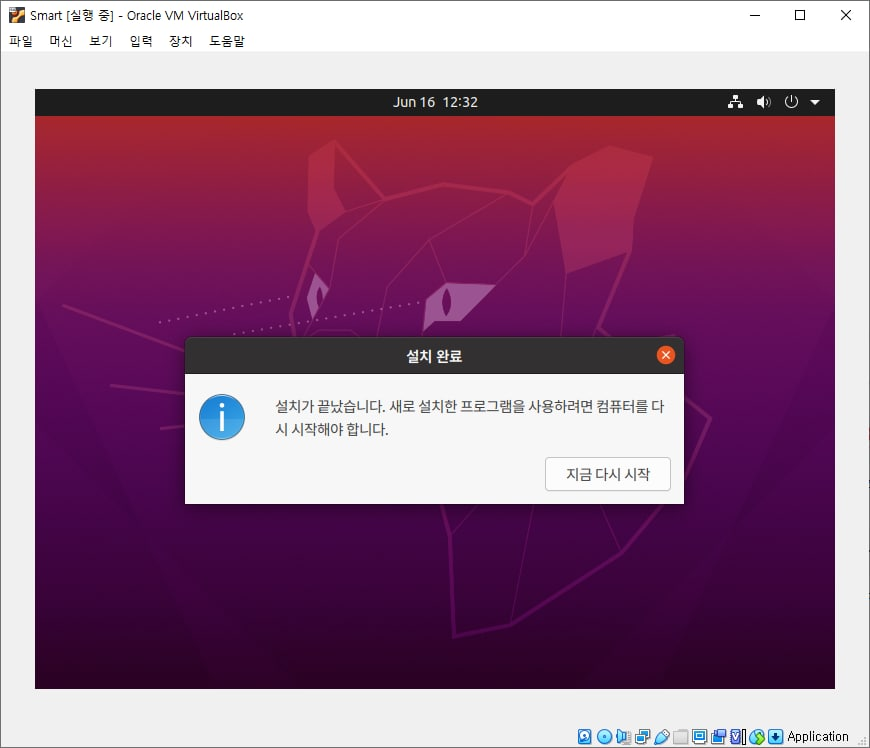Open the Jun 16 12:32 clock calendar
This screenshot has width=870, height=748.
coord(435,102)
